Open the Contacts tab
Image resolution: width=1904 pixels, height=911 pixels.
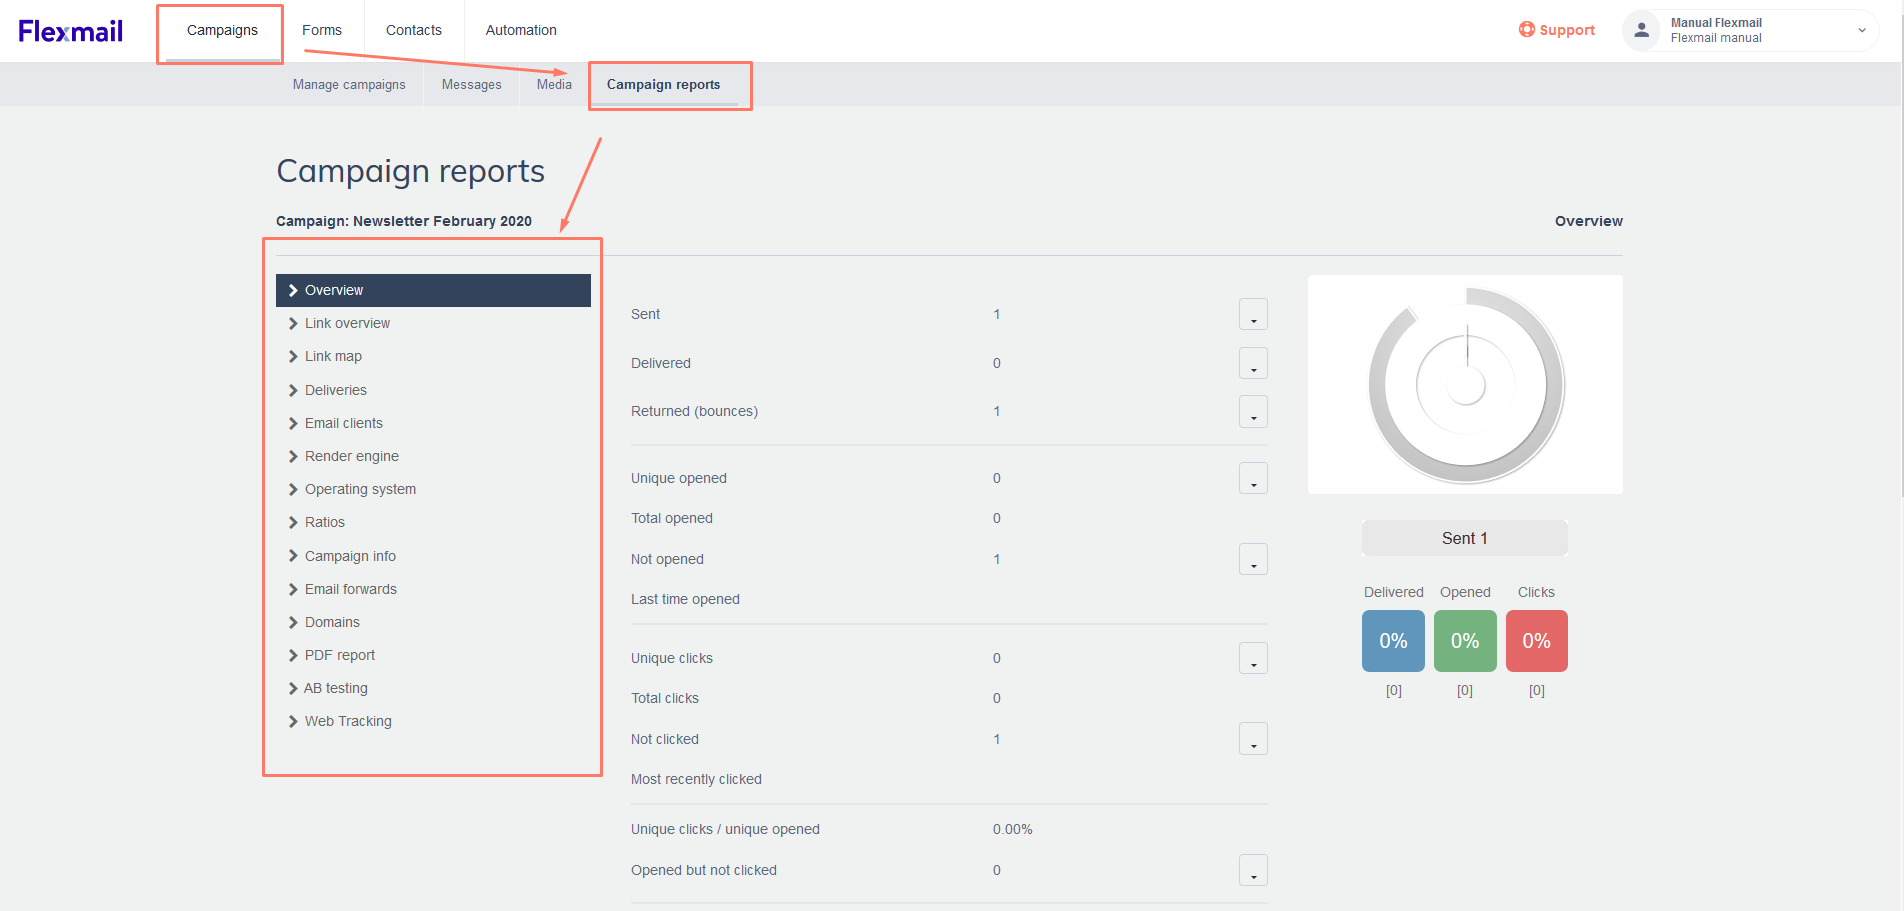tap(414, 30)
